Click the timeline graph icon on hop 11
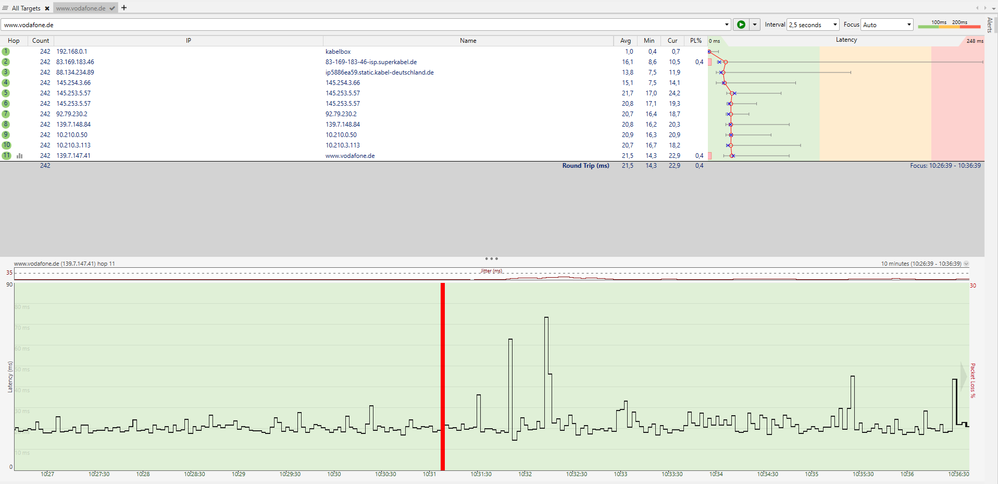Viewport: 998px width, 484px height. pyautogui.click(x=19, y=156)
